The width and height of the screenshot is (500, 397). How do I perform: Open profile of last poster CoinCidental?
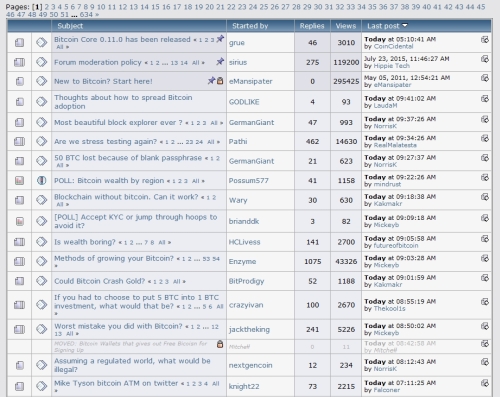pyautogui.click(x=393, y=47)
